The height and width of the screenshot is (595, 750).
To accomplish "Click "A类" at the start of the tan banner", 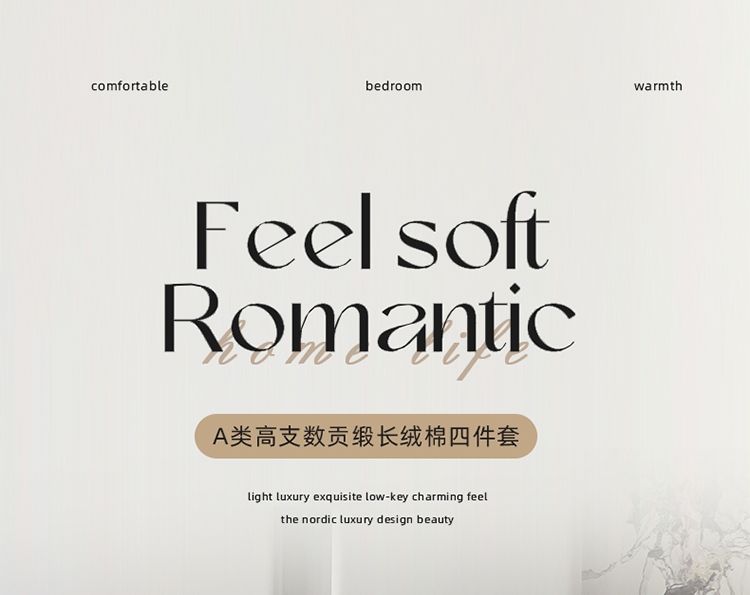I will tap(232, 436).
